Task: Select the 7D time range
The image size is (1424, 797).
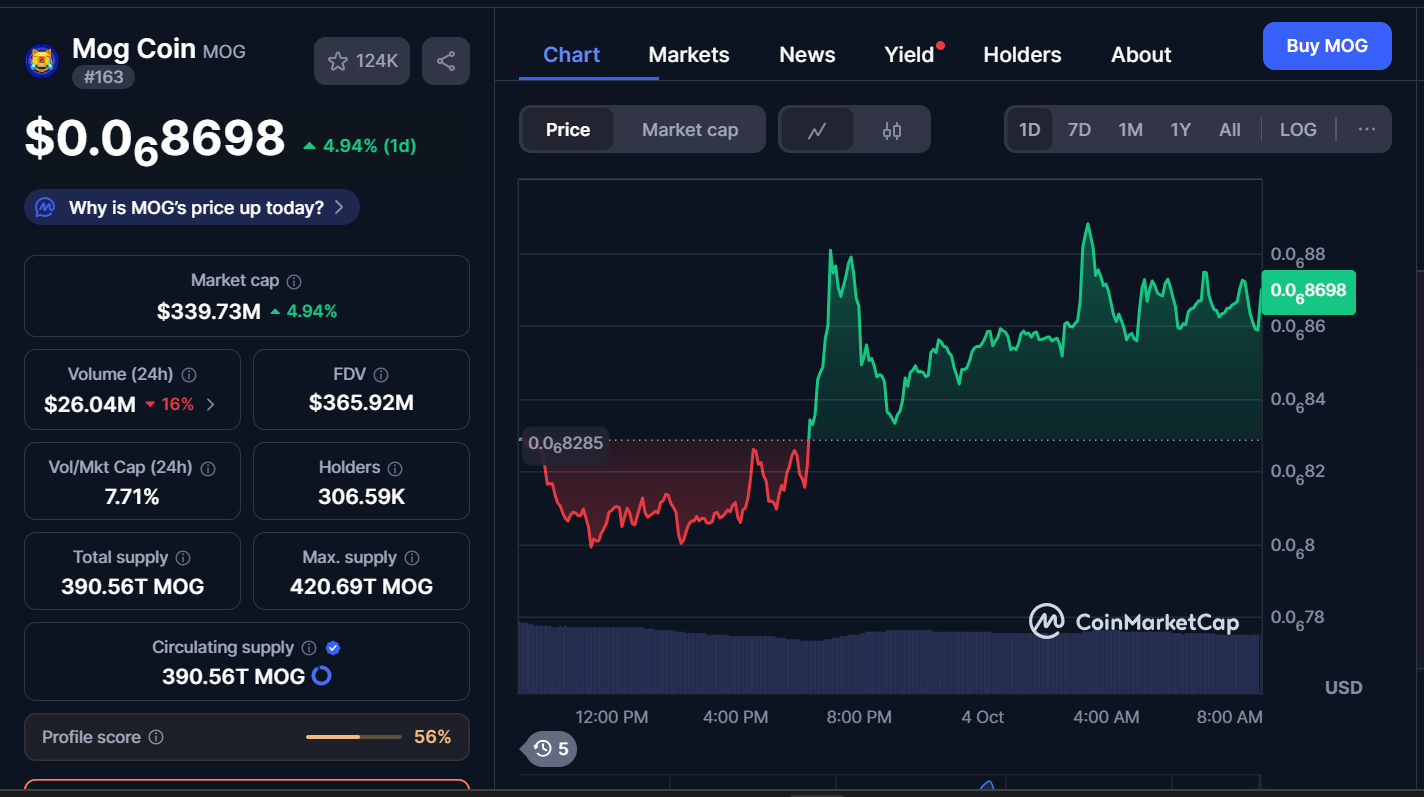Action: [1079, 130]
